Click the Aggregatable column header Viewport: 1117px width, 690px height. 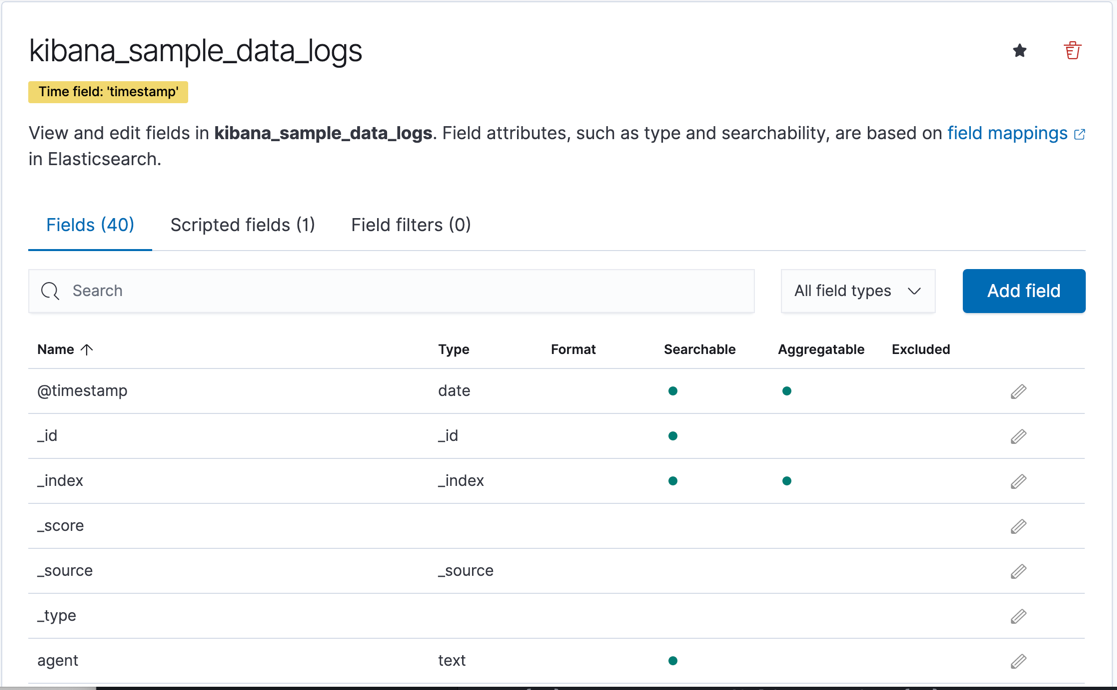[820, 349]
